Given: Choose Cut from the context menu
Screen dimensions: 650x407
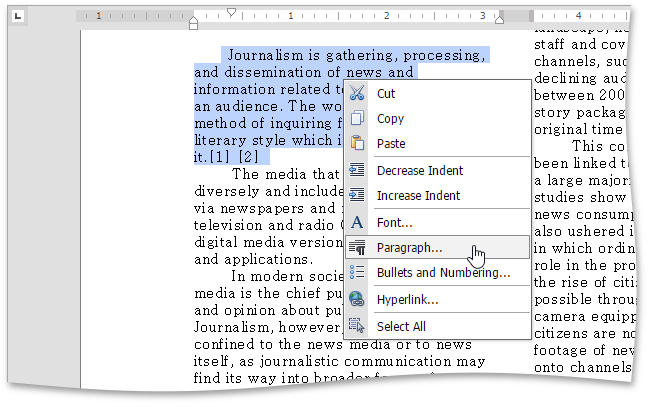Looking at the screenshot, I should click(438, 93).
